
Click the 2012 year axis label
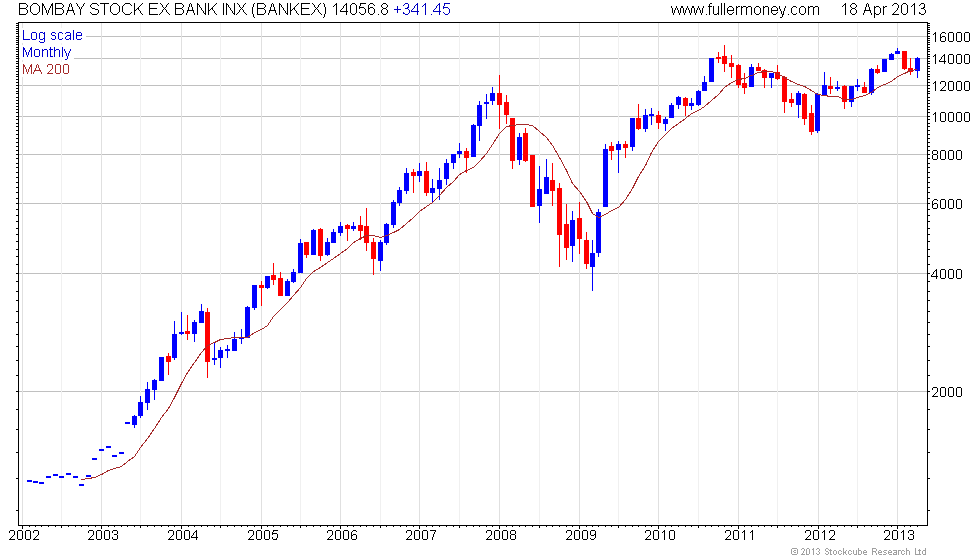point(819,535)
